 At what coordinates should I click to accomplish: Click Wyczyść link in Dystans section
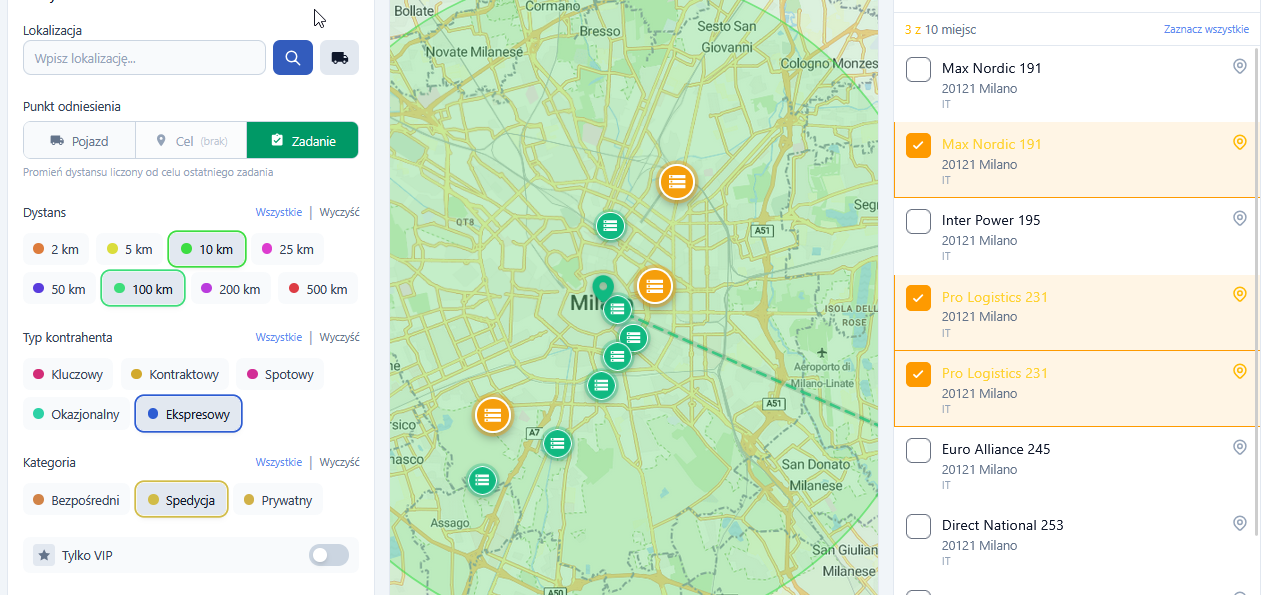pyautogui.click(x=340, y=212)
